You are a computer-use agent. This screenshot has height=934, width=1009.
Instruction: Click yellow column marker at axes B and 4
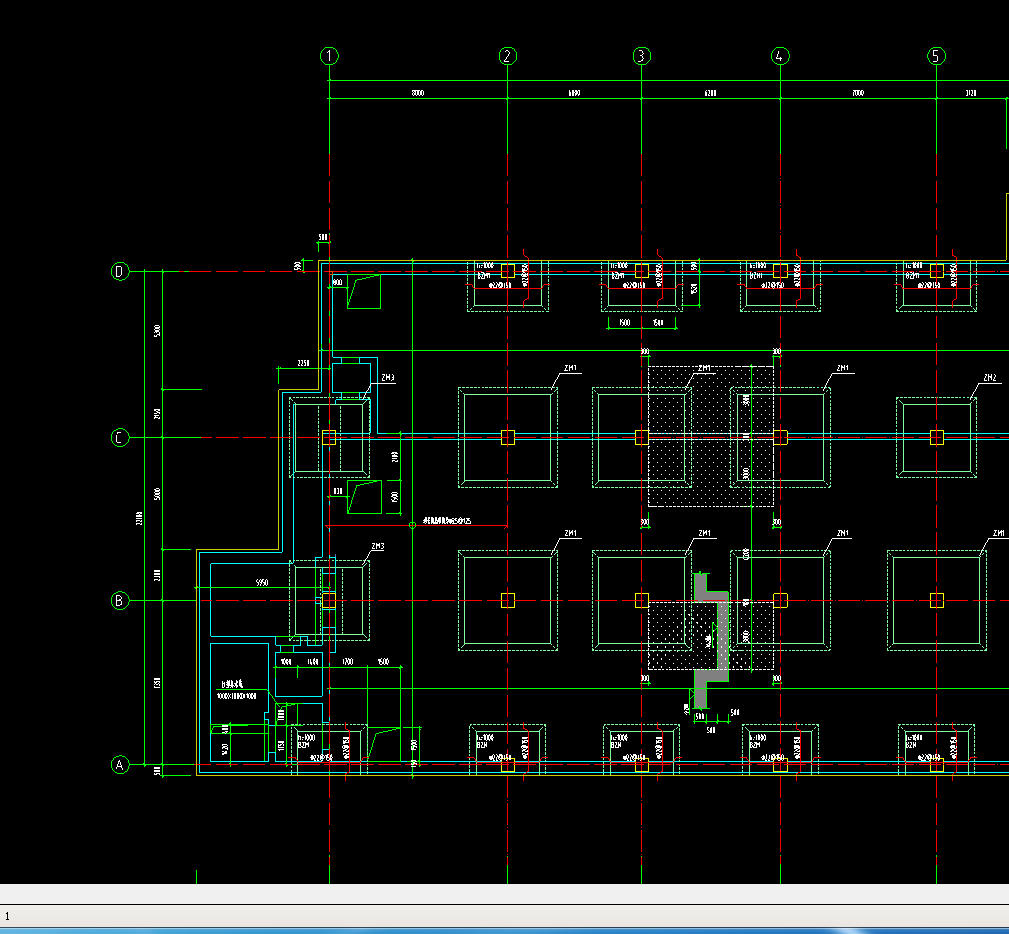pos(781,601)
